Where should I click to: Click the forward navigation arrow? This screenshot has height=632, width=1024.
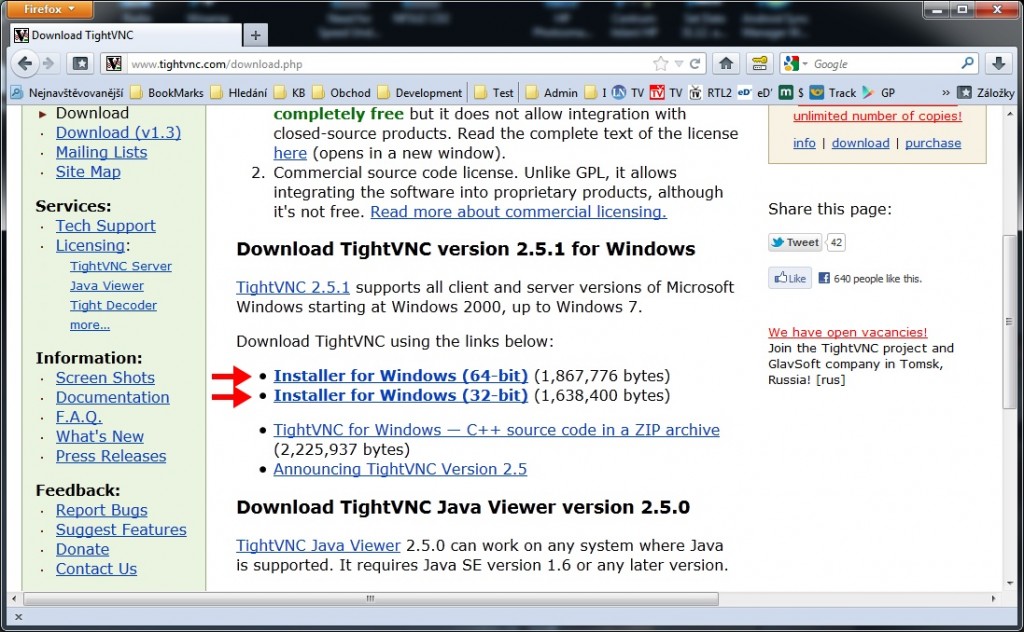(x=48, y=63)
